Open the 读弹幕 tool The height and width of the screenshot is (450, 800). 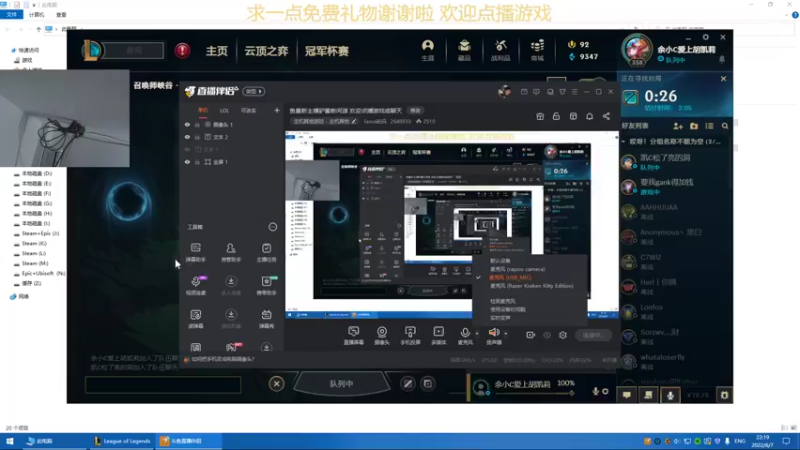195,318
